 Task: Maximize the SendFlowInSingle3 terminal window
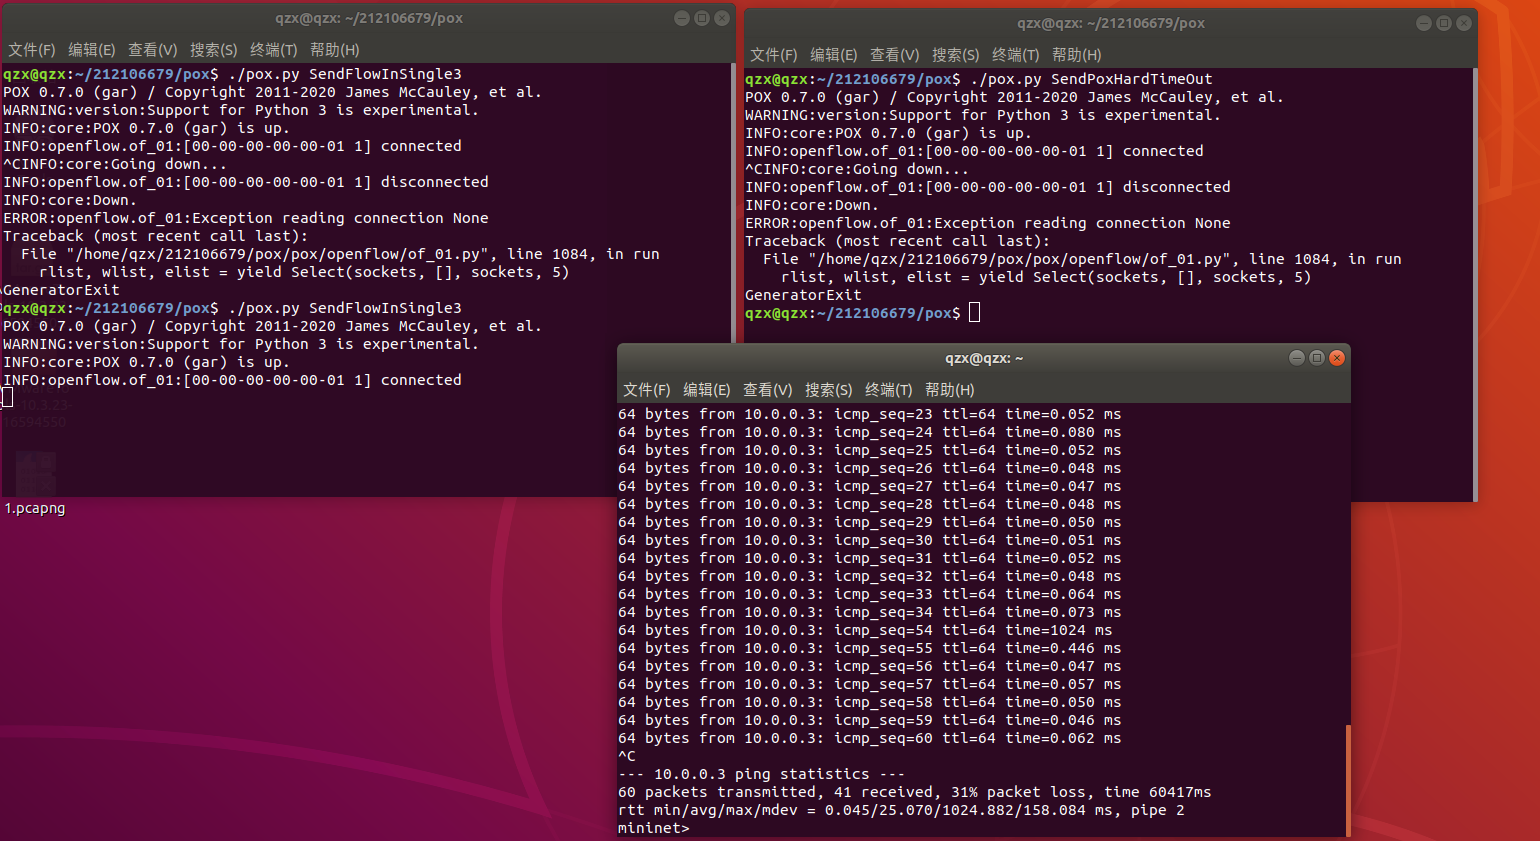(x=702, y=18)
